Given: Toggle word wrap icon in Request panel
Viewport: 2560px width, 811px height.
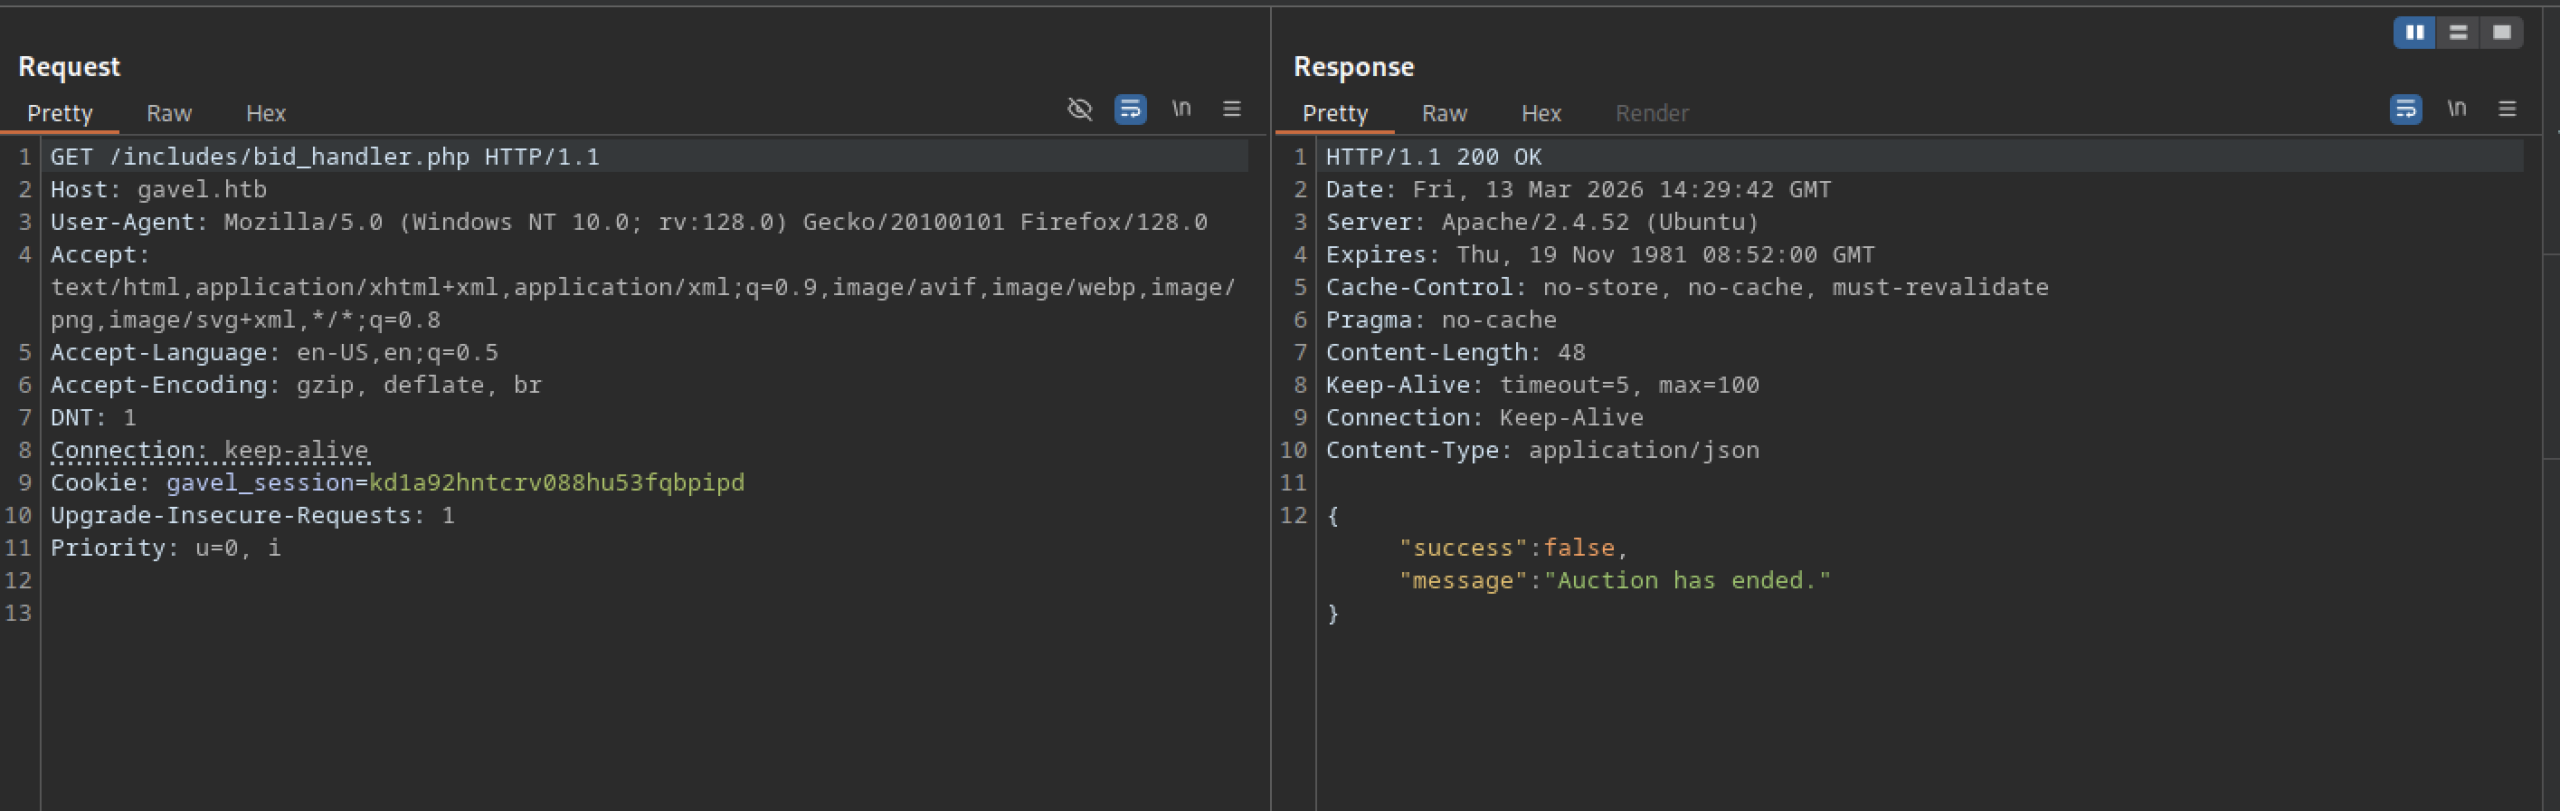Looking at the screenshot, I should [1130, 109].
